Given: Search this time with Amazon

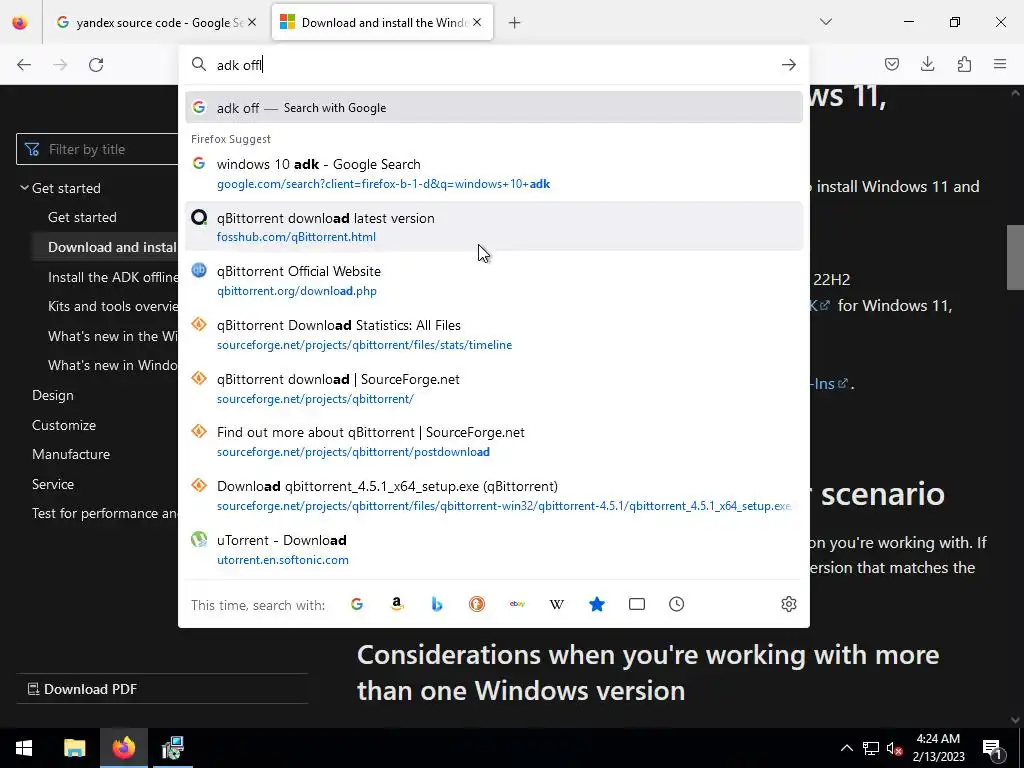Looking at the screenshot, I should tap(396, 604).
